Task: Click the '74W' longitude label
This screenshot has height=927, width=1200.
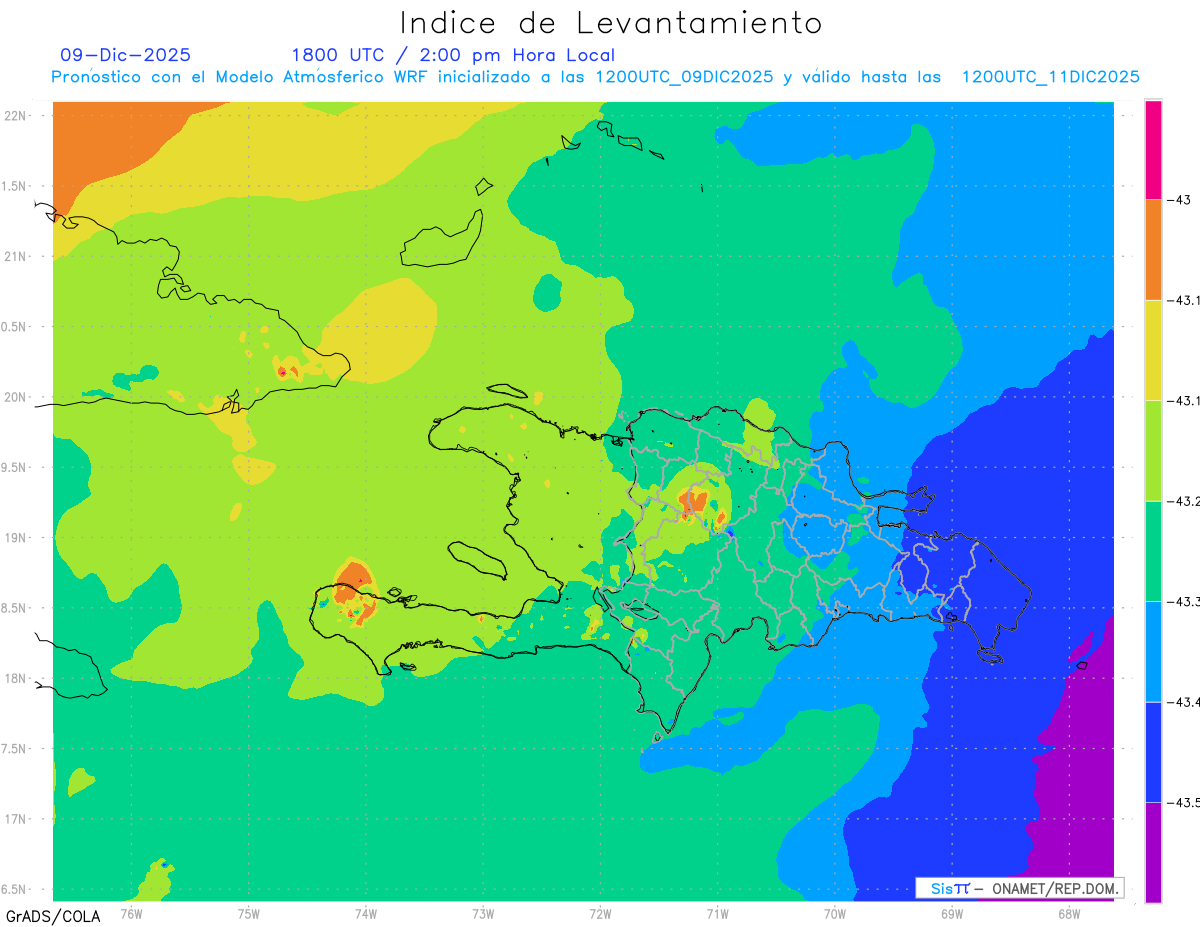Action: coord(365,913)
